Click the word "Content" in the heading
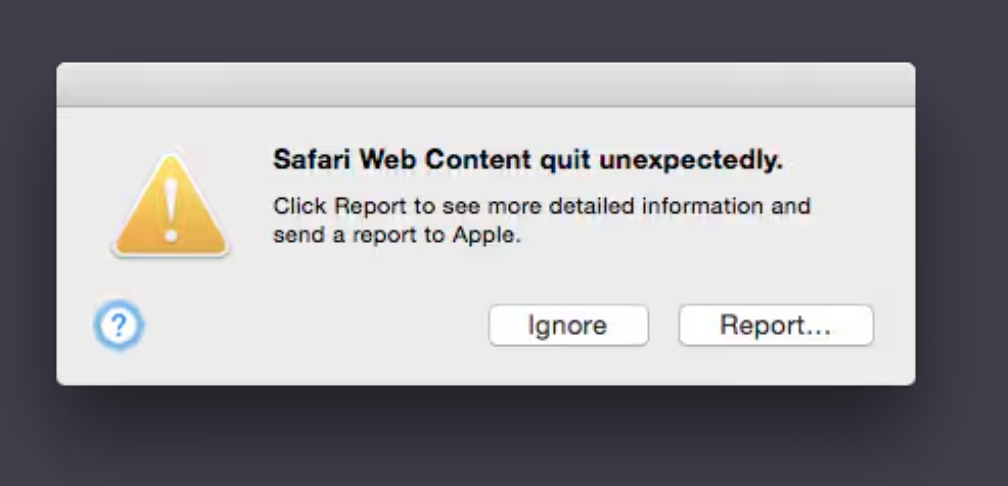Viewport: 1008px width, 486px height. [479, 159]
